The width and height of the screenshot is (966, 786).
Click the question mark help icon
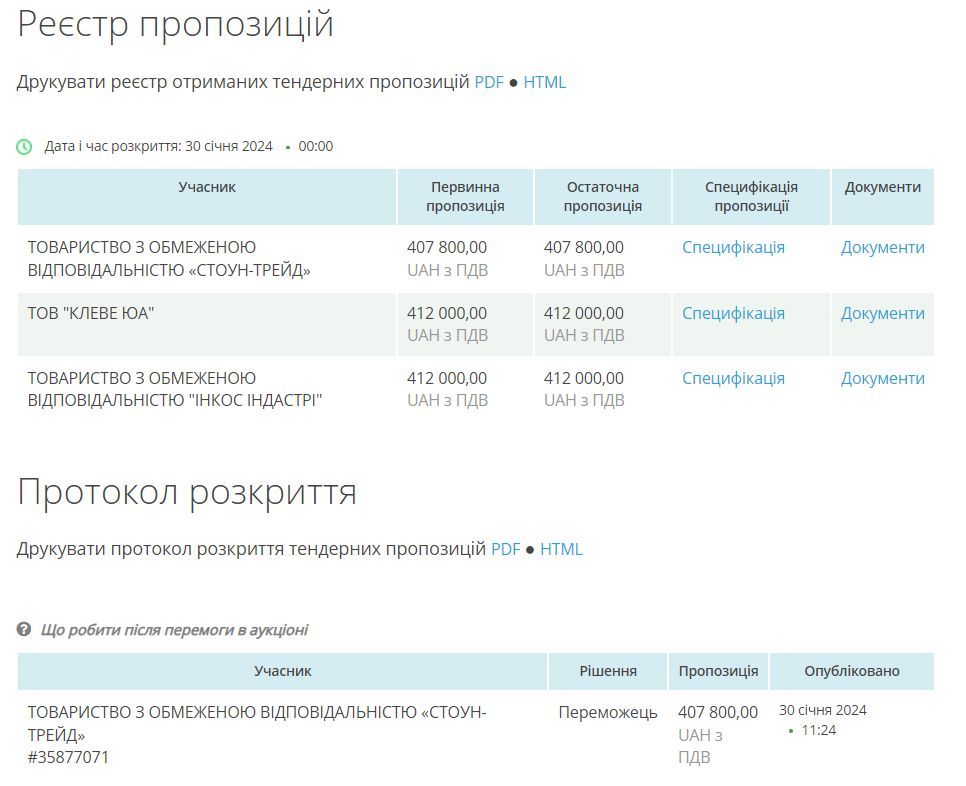click(24, 630)
